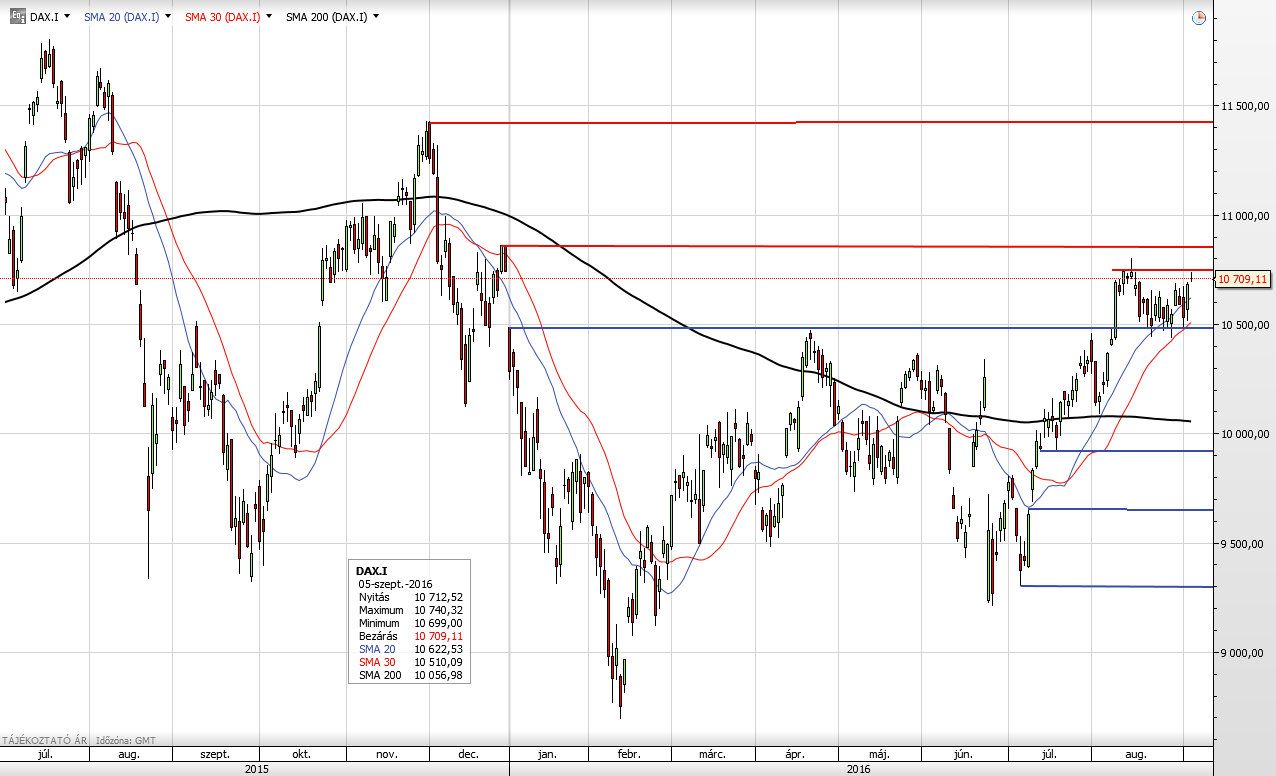Click the febr. label on time axis
Image resolution: width=1276 pixels, height=776 pixels.
(629, 755)
